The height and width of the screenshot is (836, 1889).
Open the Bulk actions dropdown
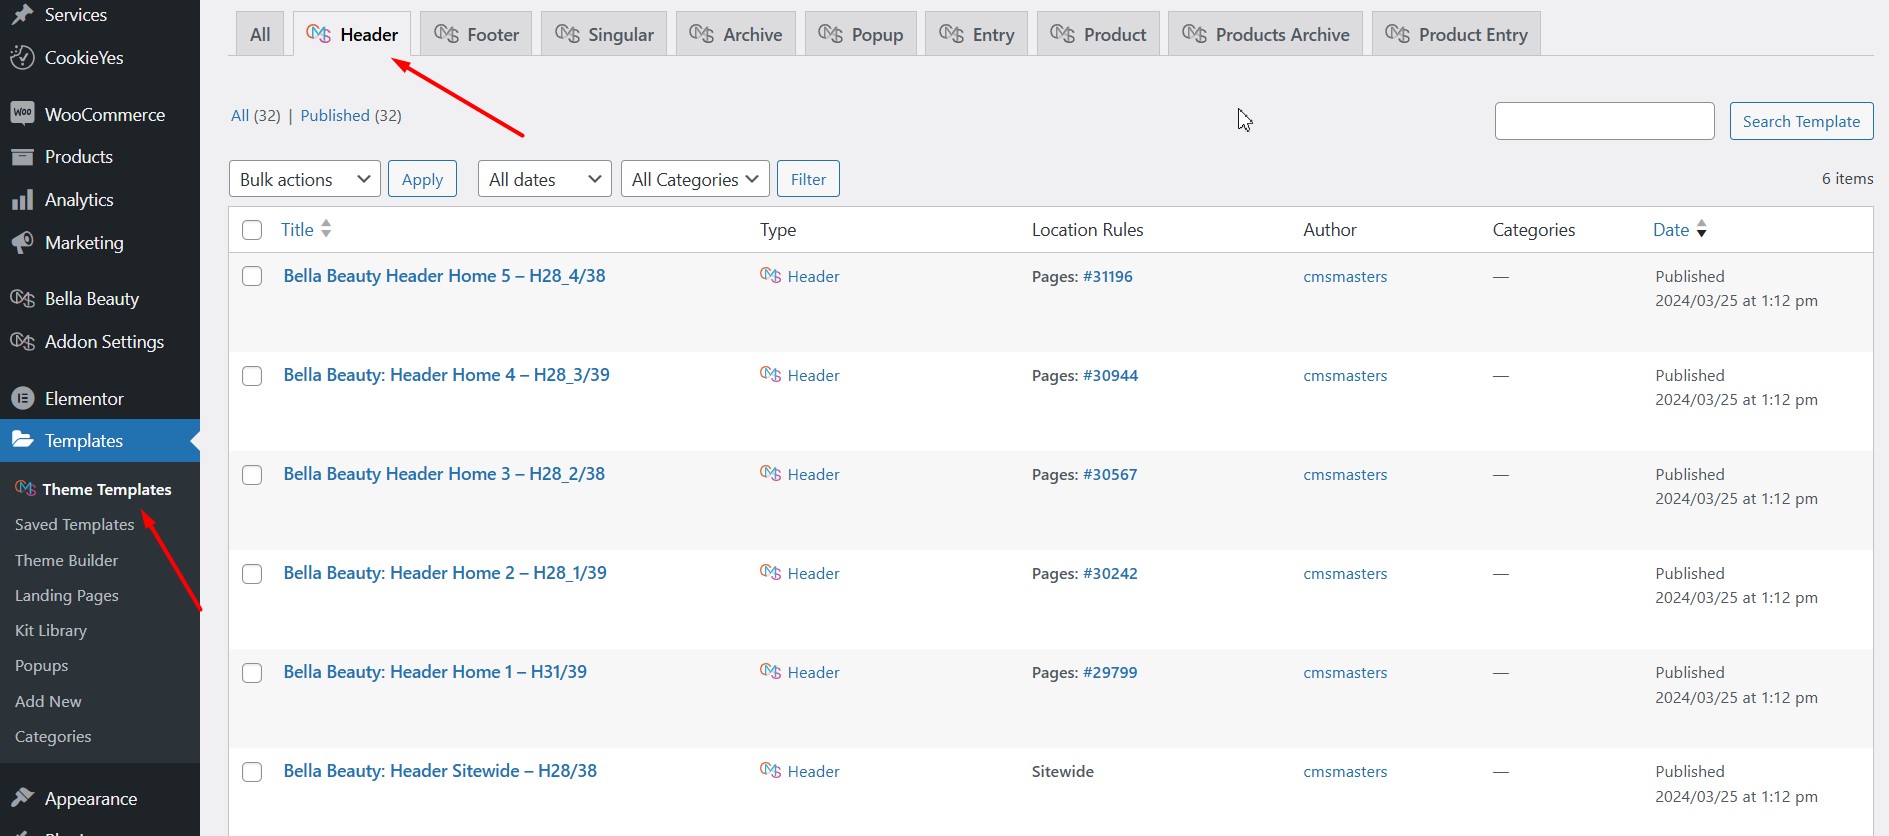point(305,179)
